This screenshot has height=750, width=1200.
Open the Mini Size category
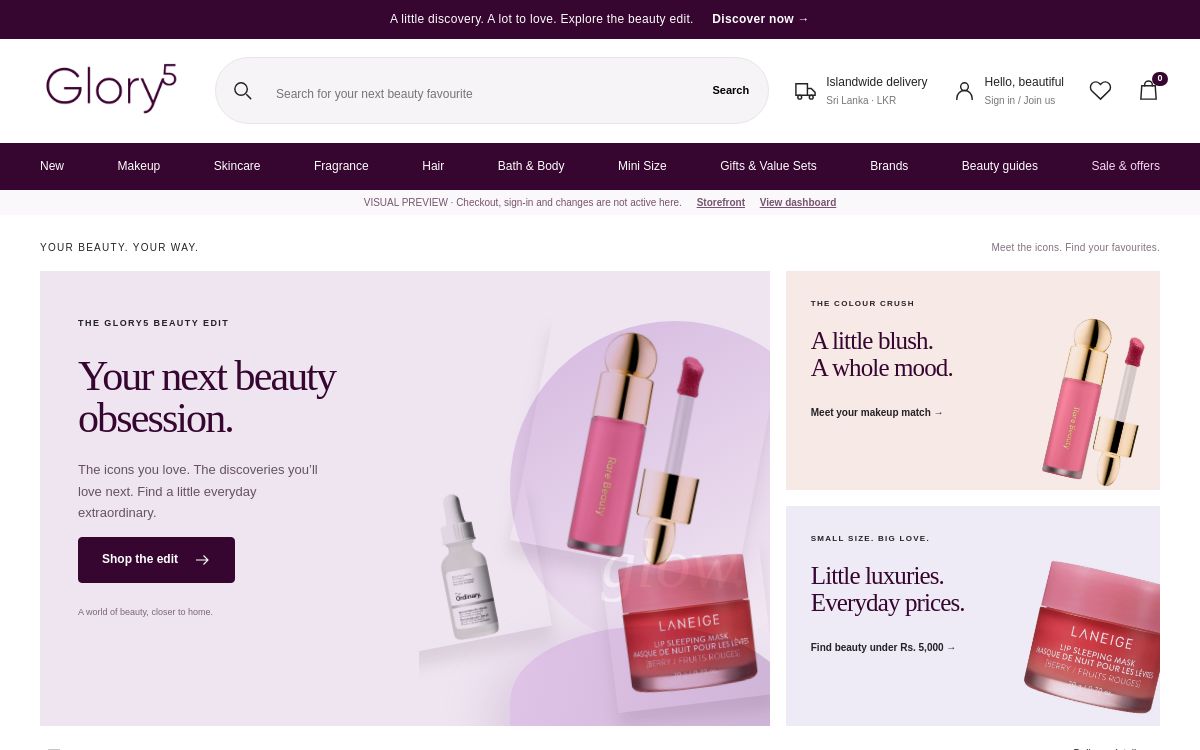tap(642, 166)
